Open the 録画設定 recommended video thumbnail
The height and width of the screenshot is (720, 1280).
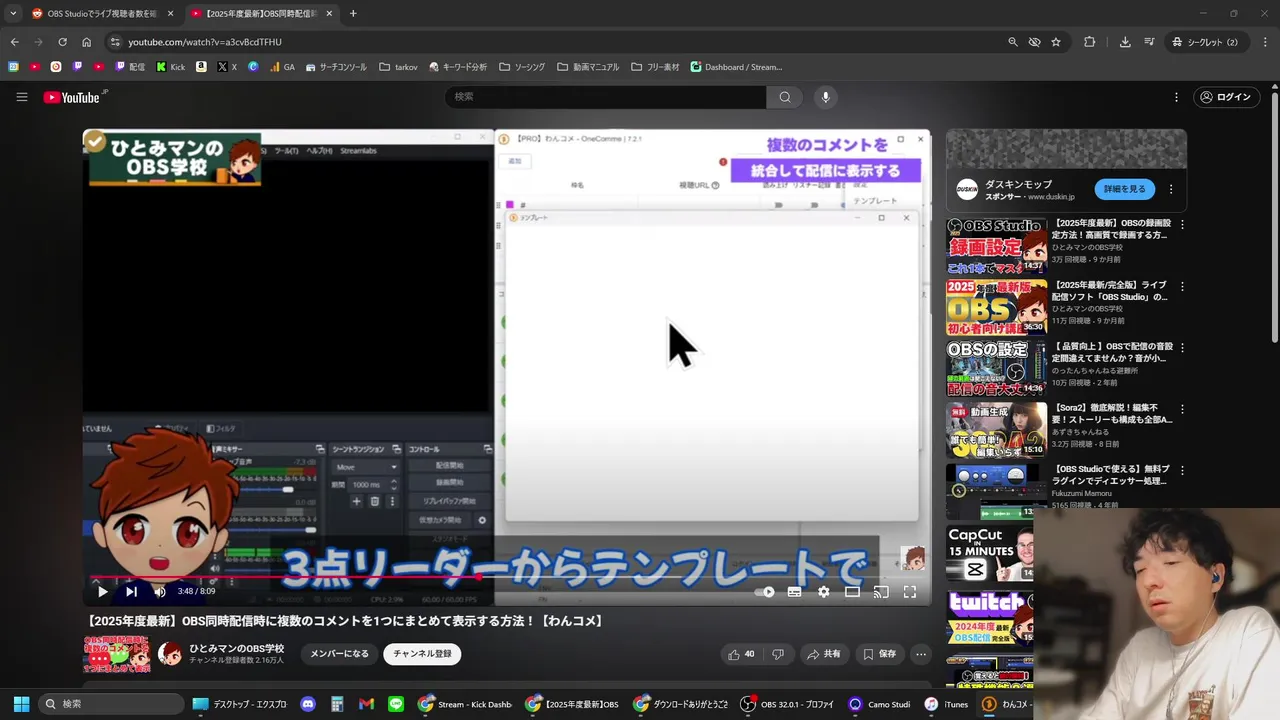click(x=997, y=245)
